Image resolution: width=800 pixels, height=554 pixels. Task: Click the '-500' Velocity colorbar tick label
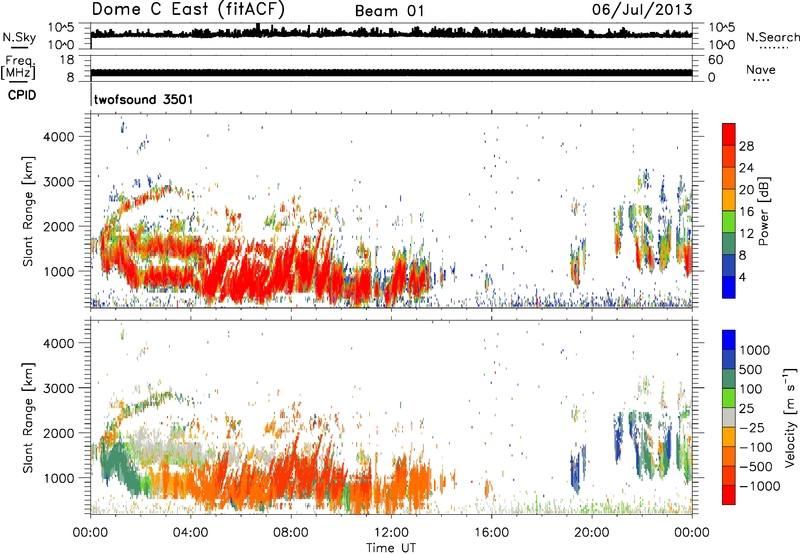(x=758, y=466)
